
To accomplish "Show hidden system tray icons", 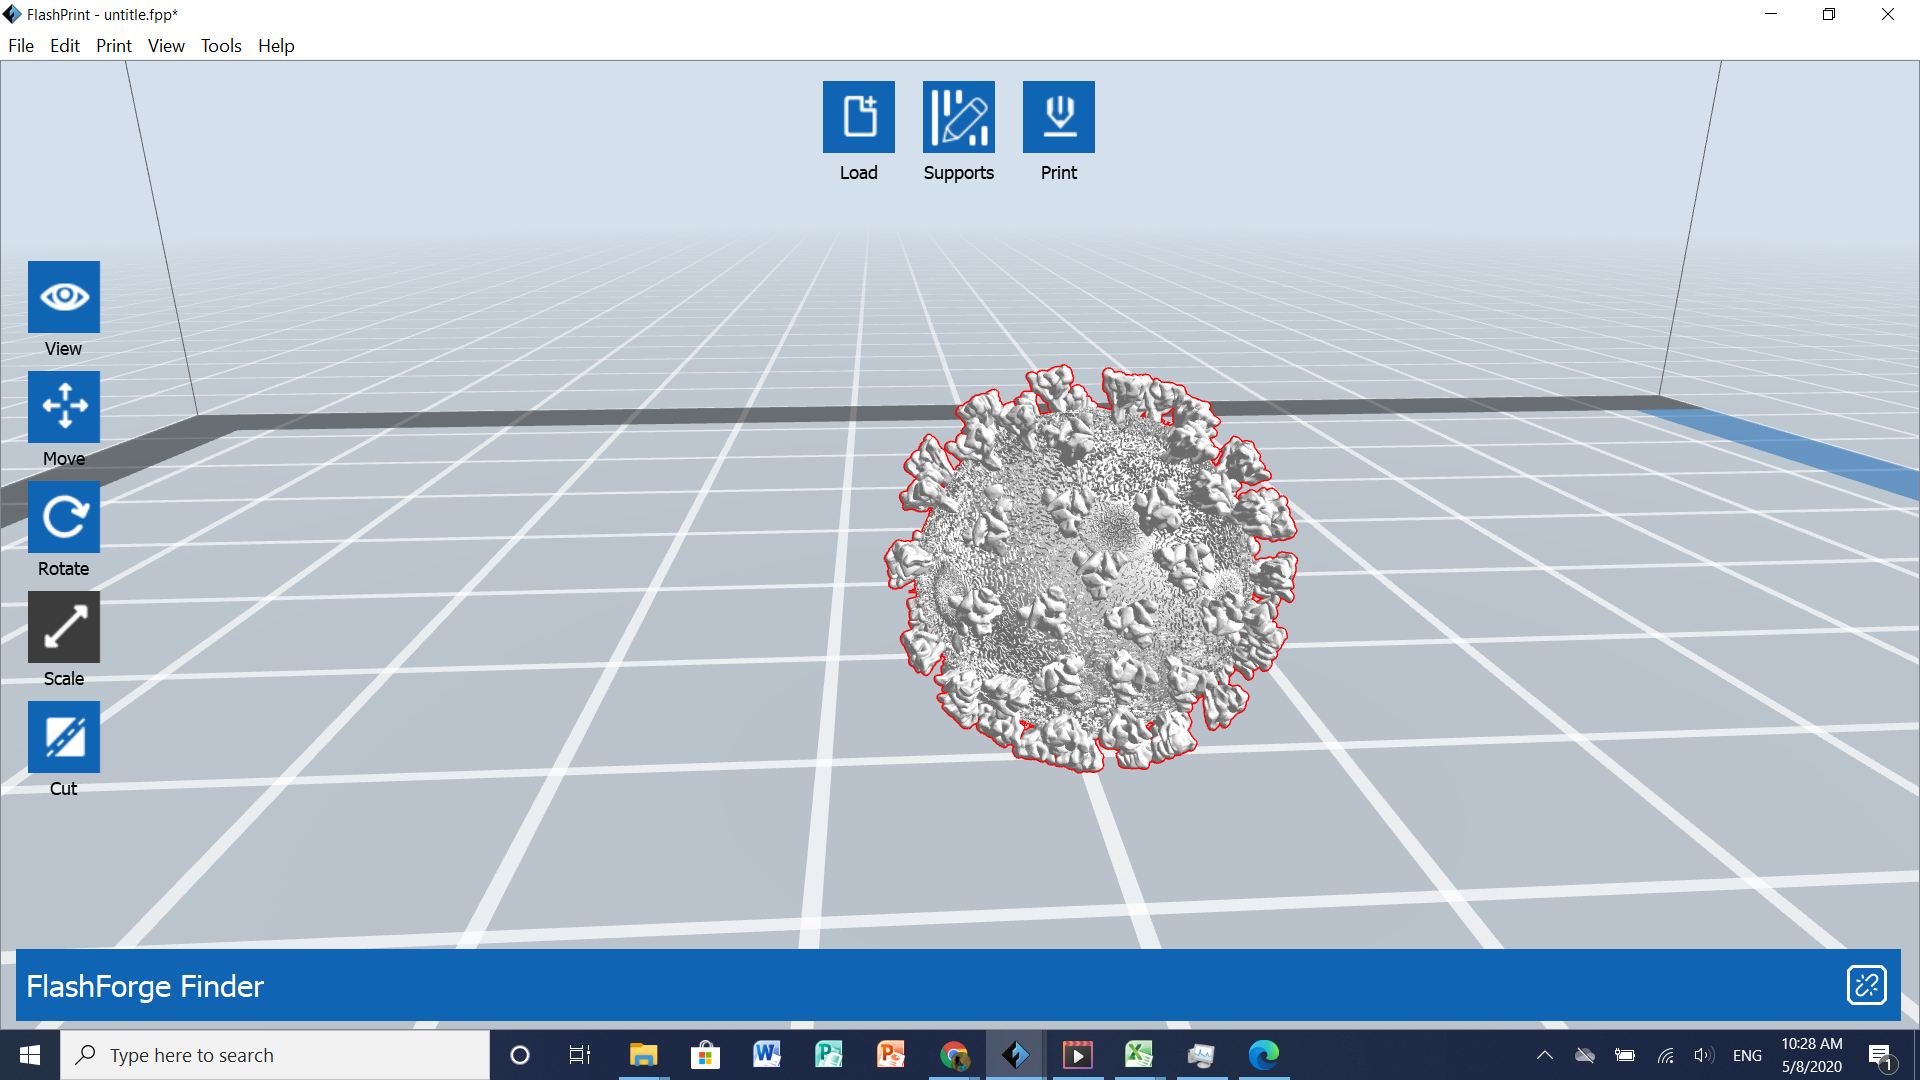I will pos(1544,1055).
